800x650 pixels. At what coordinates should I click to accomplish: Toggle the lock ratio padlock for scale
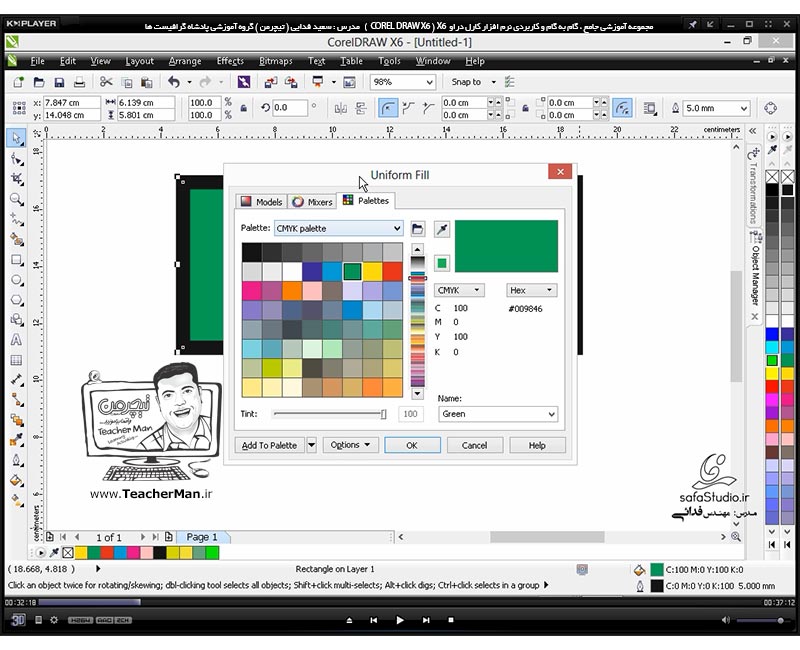[244, 108]
